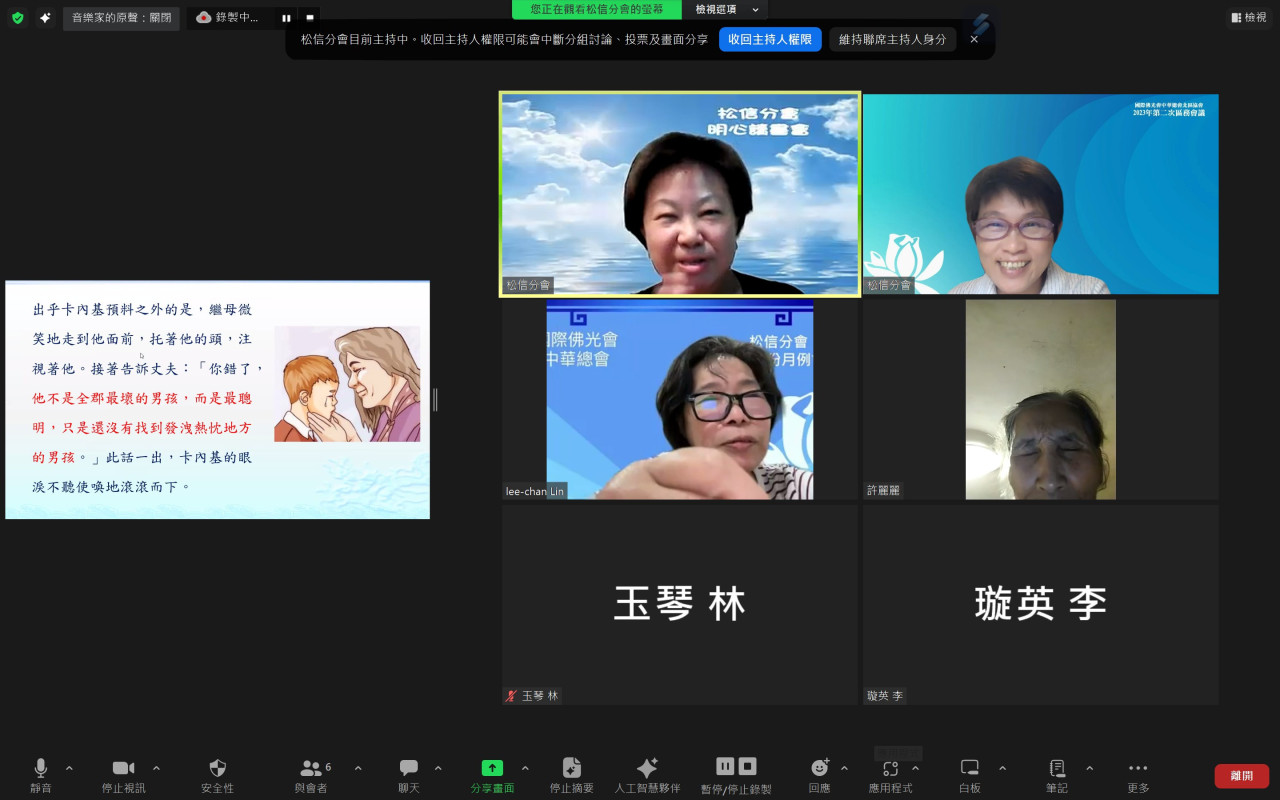
Task: Expand the video options arrow beside 停止視訊
Action: 156,768
